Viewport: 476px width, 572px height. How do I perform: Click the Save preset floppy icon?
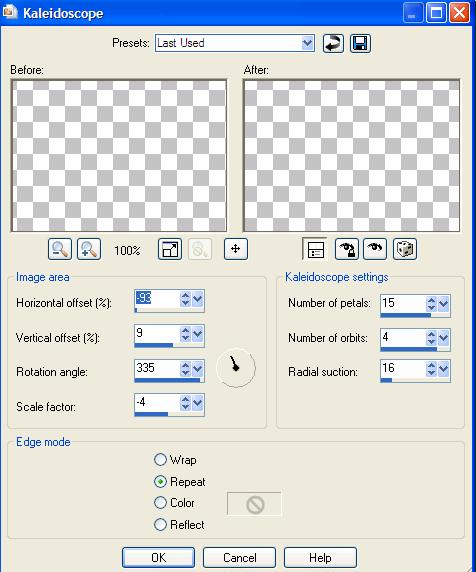click(x=360, y=43)
